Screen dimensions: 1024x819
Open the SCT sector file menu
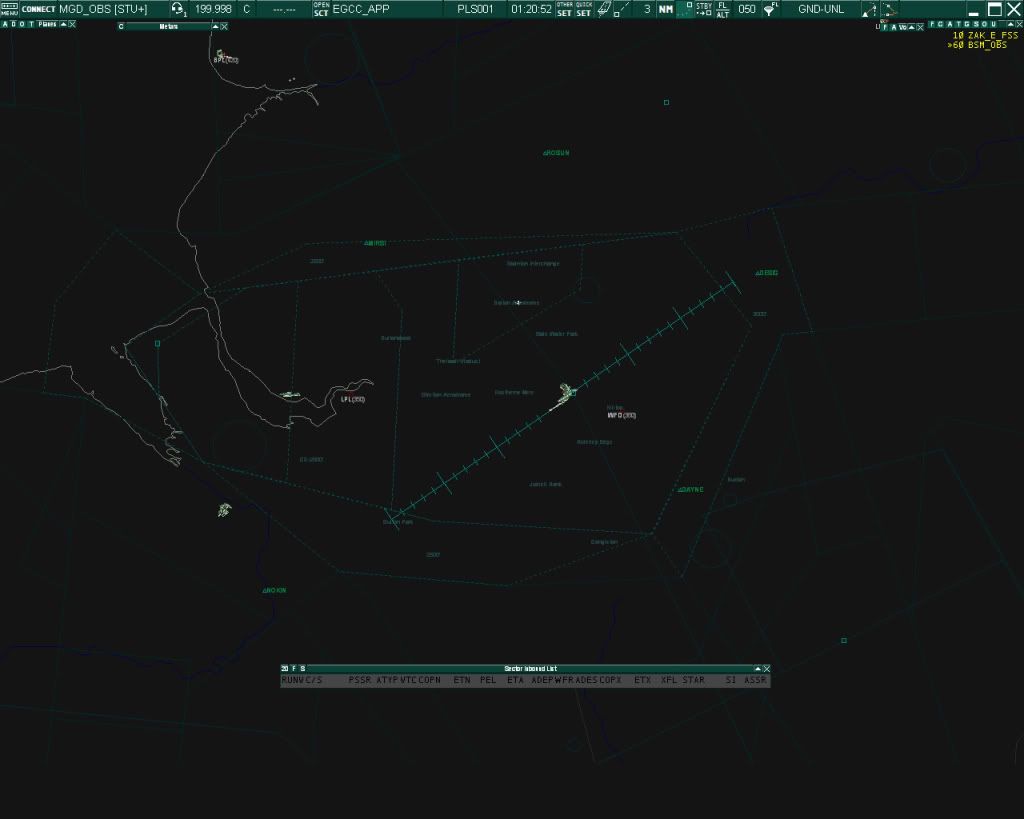(x=321, y=9)
